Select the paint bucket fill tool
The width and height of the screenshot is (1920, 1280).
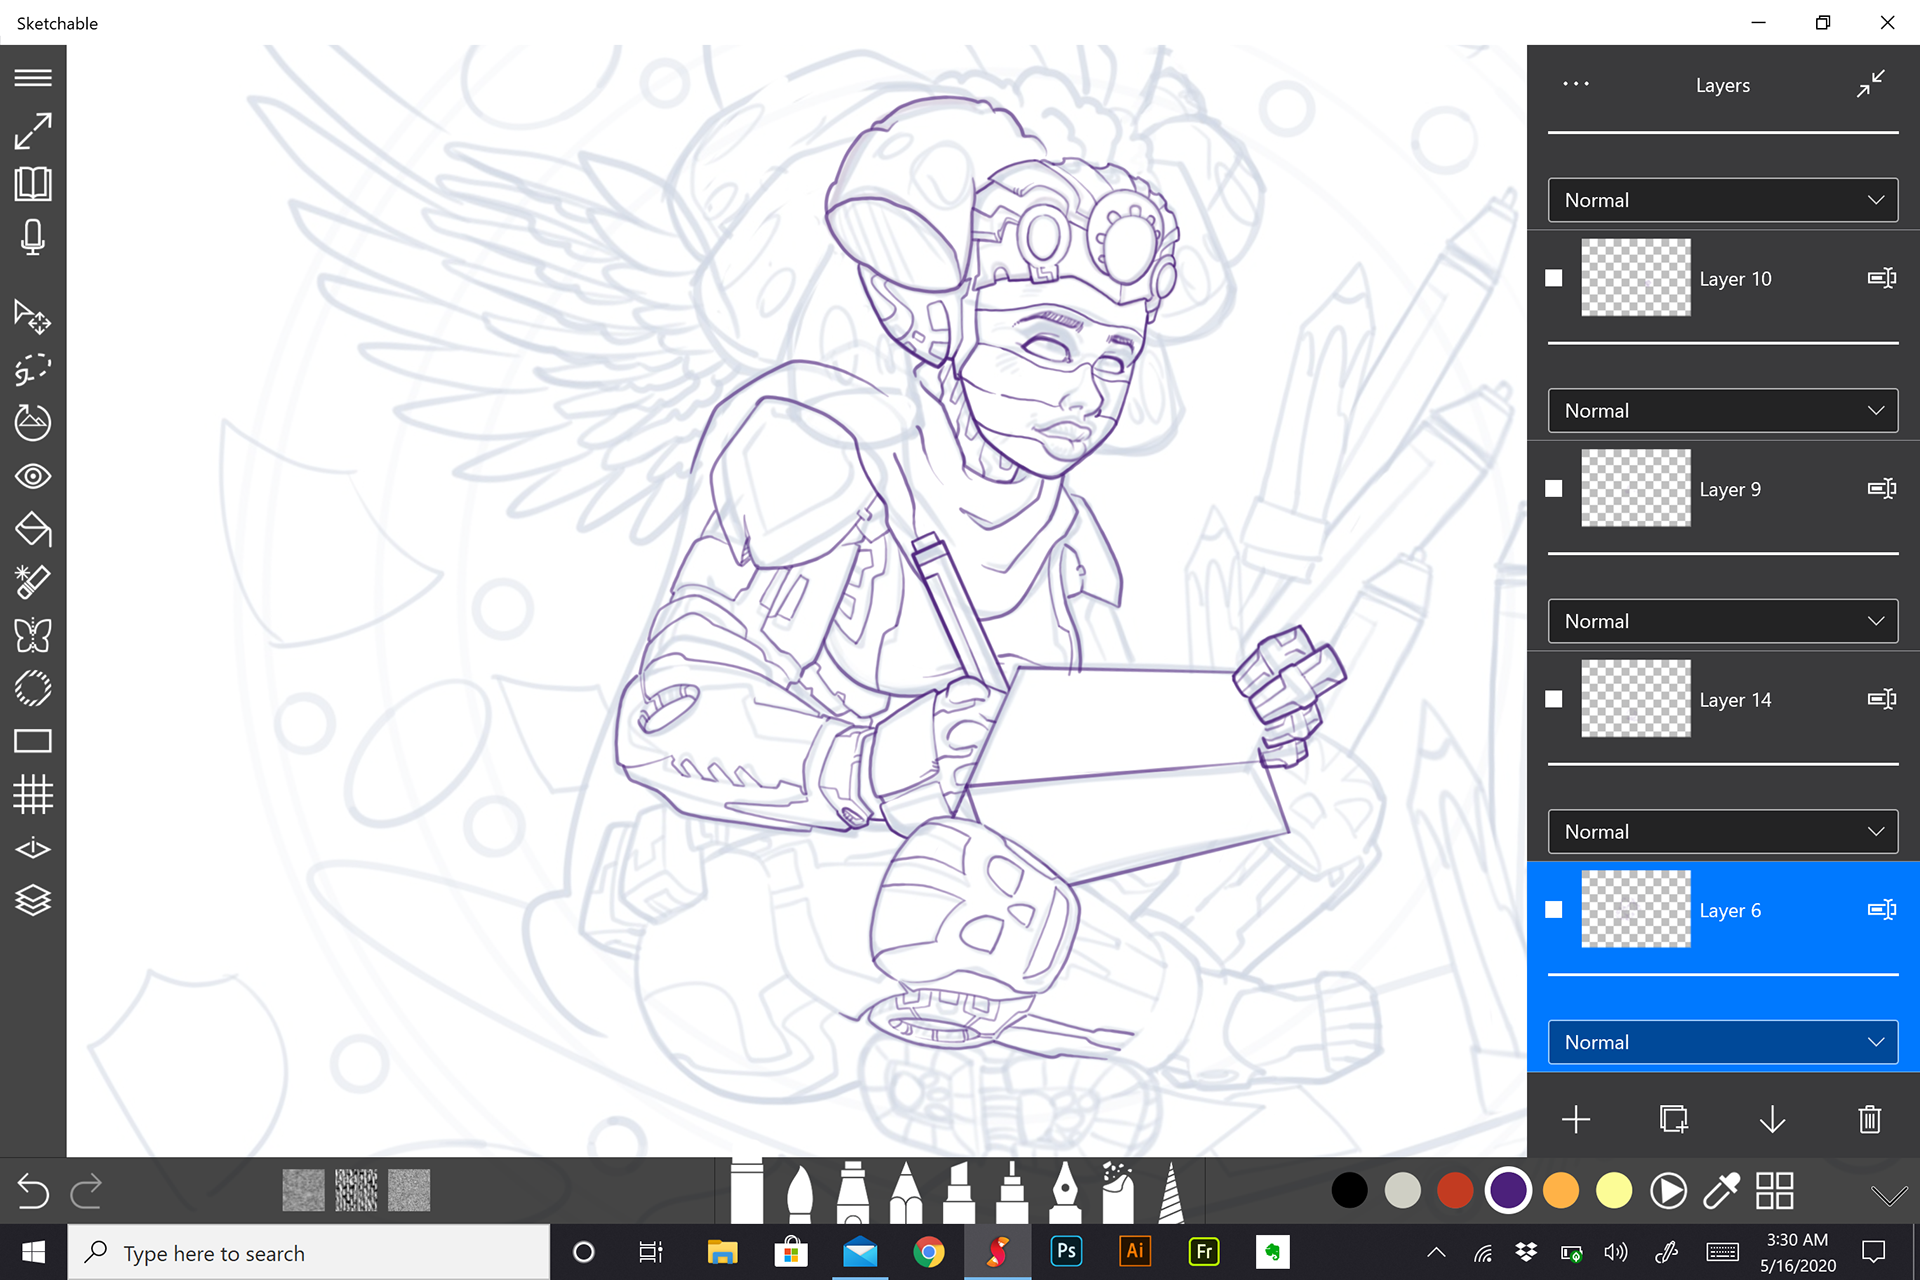[x=33, y=529]
